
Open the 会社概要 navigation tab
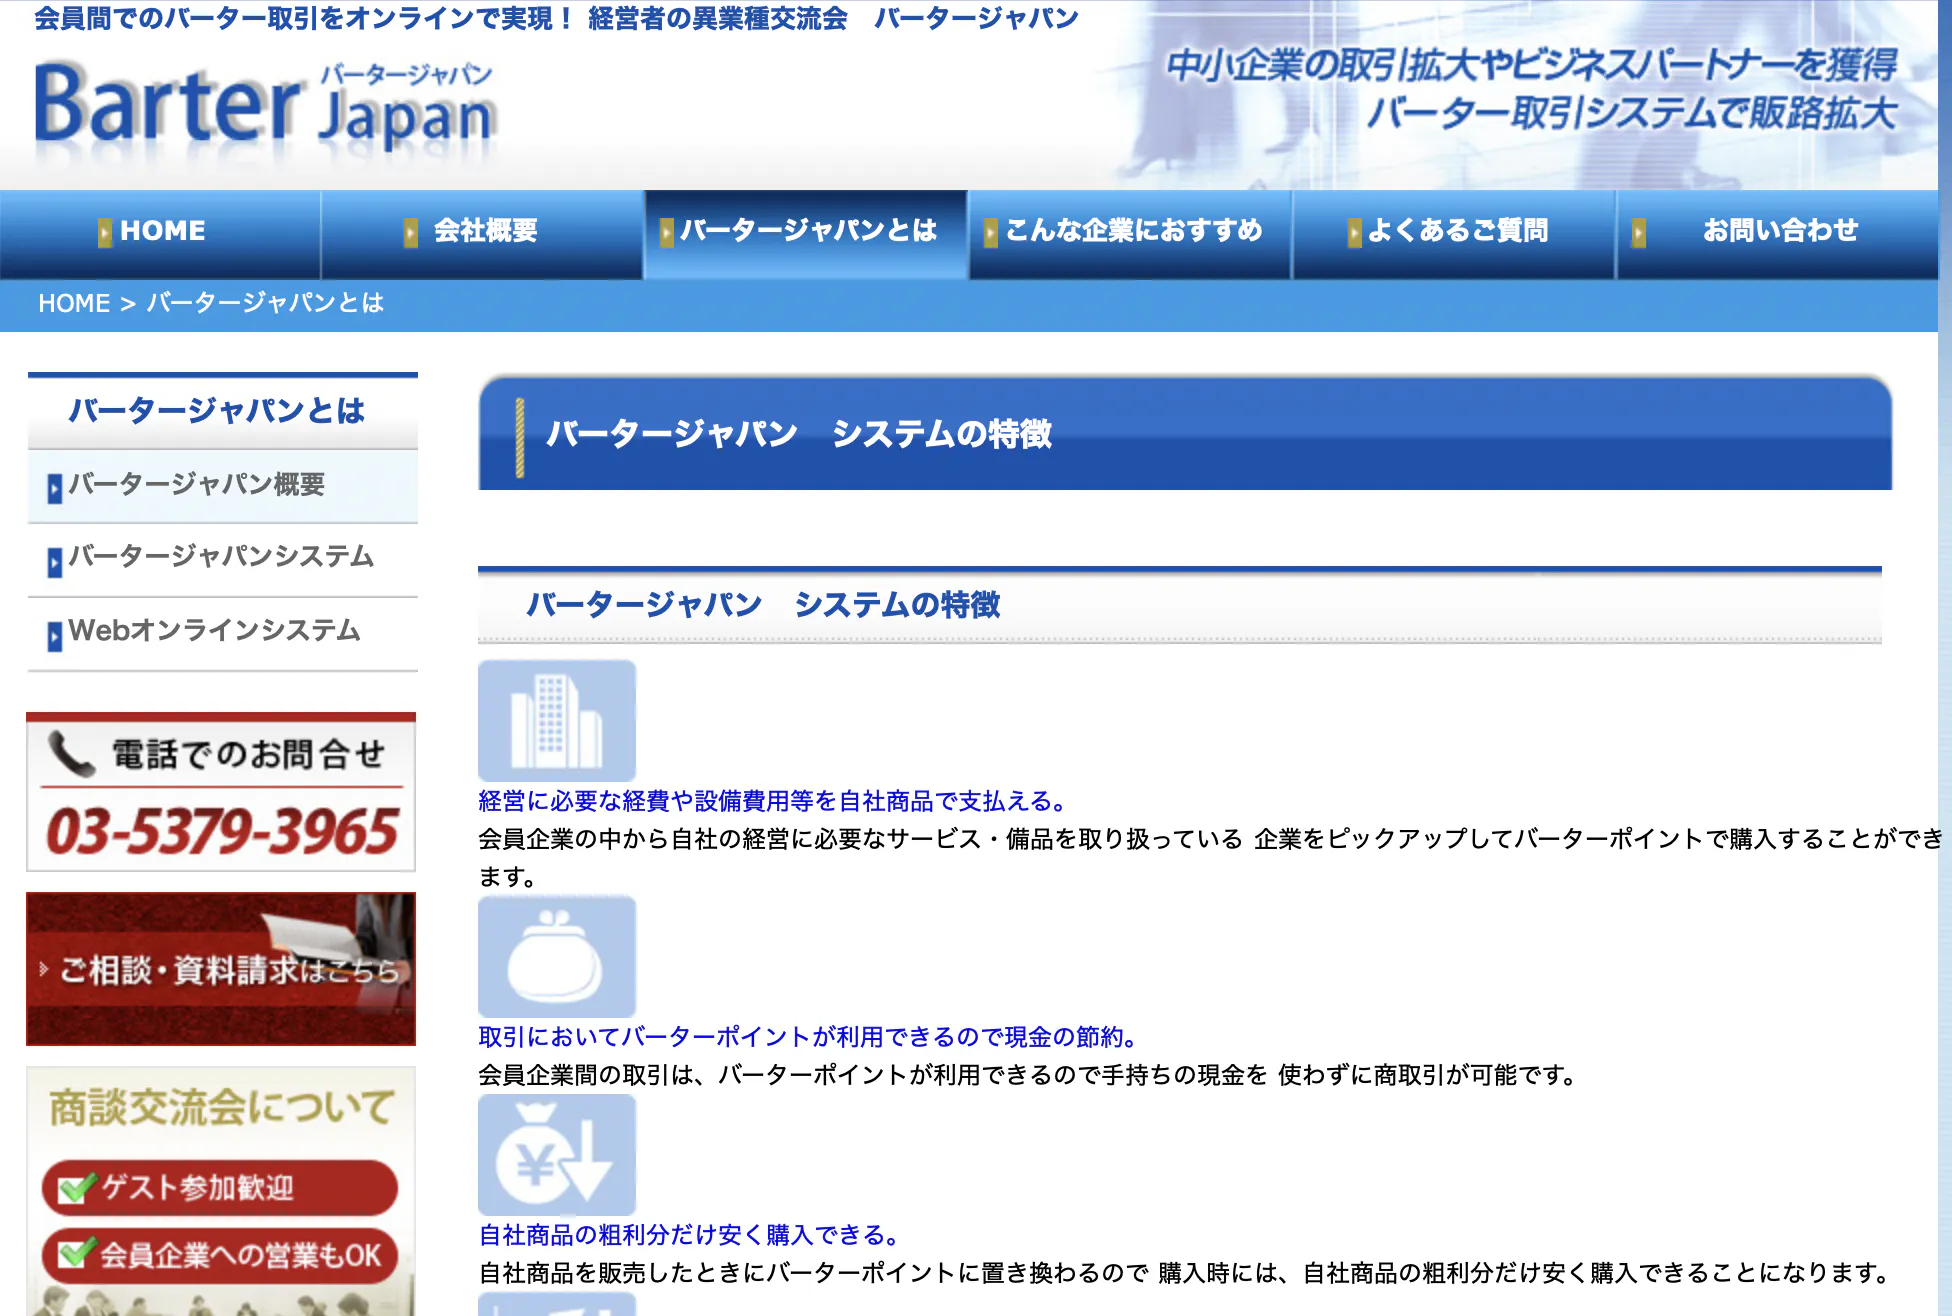[x=484, y=231]
